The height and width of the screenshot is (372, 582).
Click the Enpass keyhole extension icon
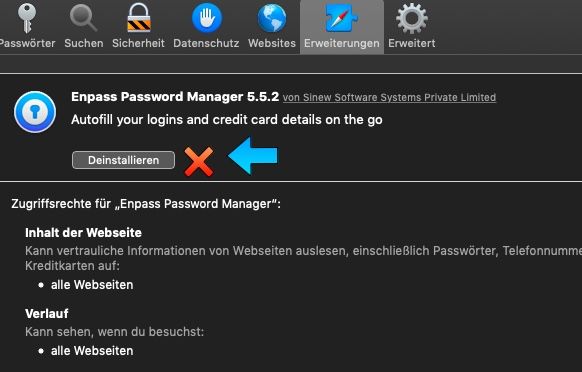(x=35, y=112)
